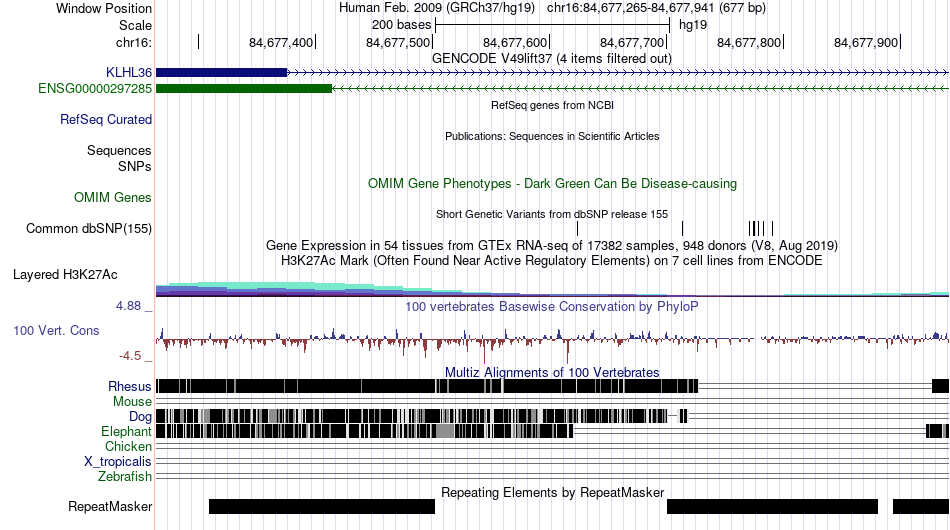
Task: Click the H3K27Ac Mark ENCODE title
Action: (552, 260)
